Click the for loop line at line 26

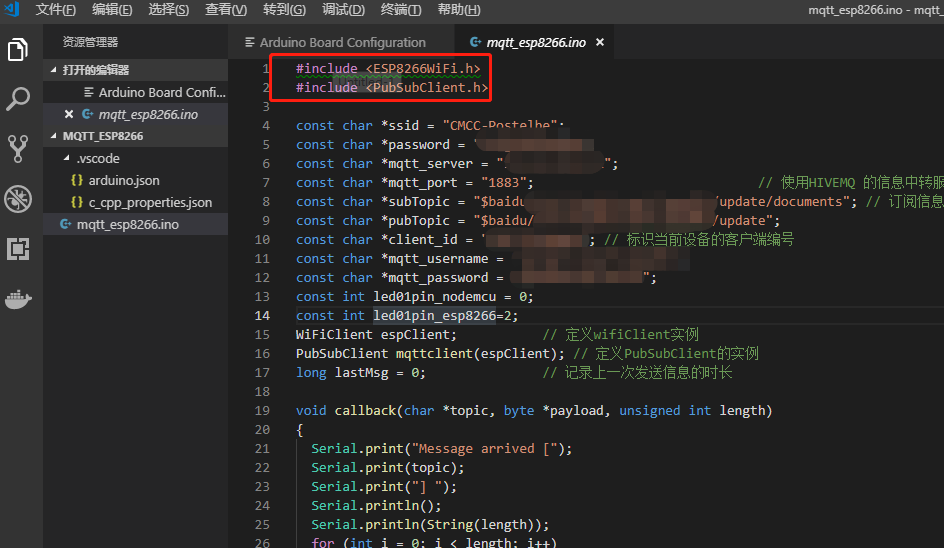pyautogui.click(x=434, y=542)
